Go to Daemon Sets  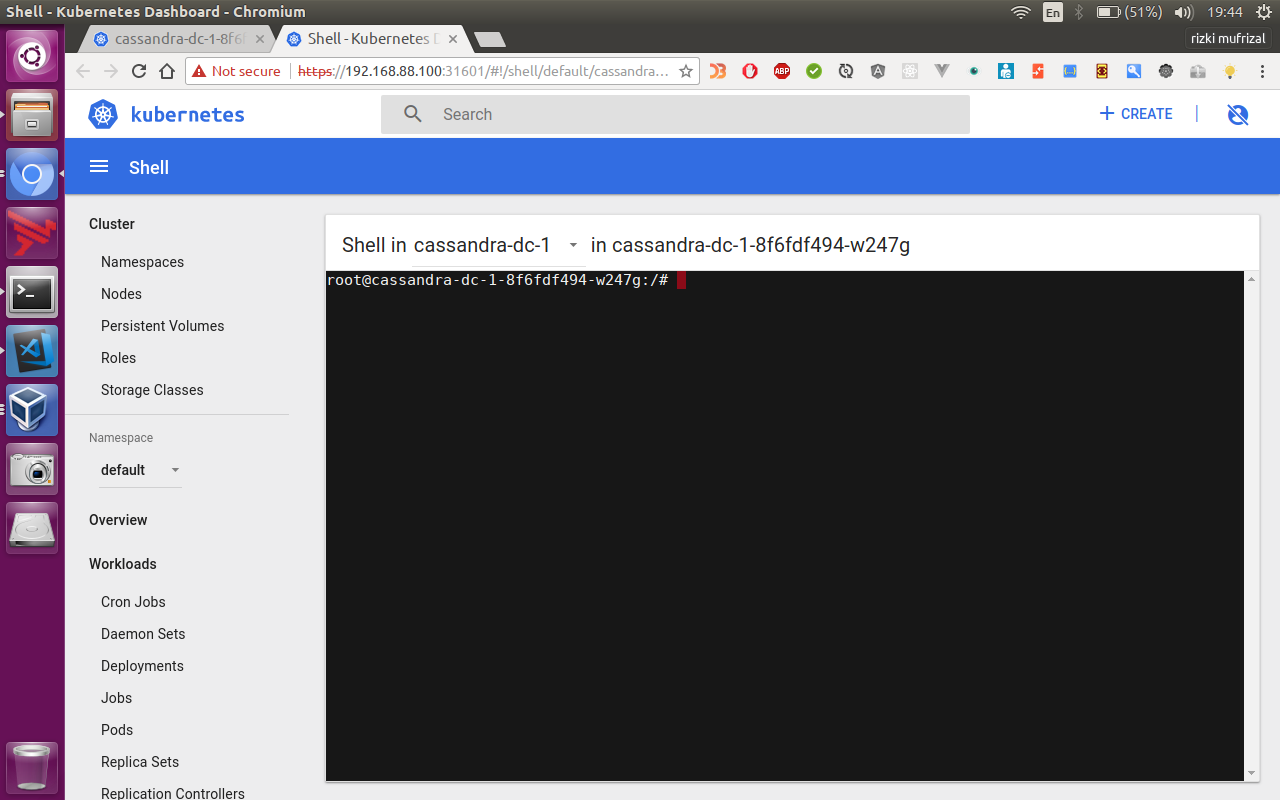tap(143, 634)
